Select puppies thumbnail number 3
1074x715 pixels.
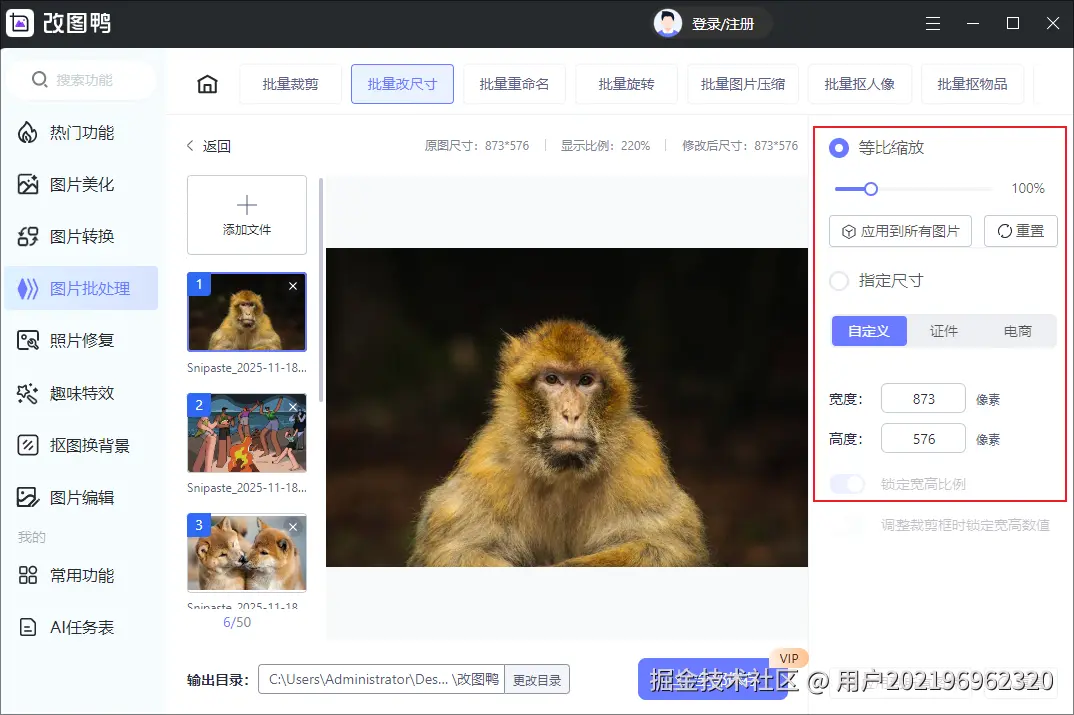[x=247, y=553]
